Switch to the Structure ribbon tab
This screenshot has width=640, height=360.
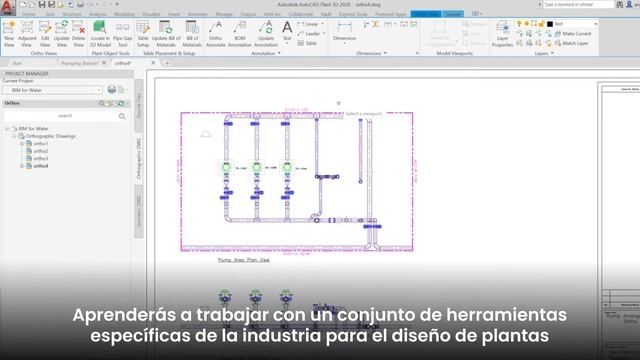(x=72, y=14)
